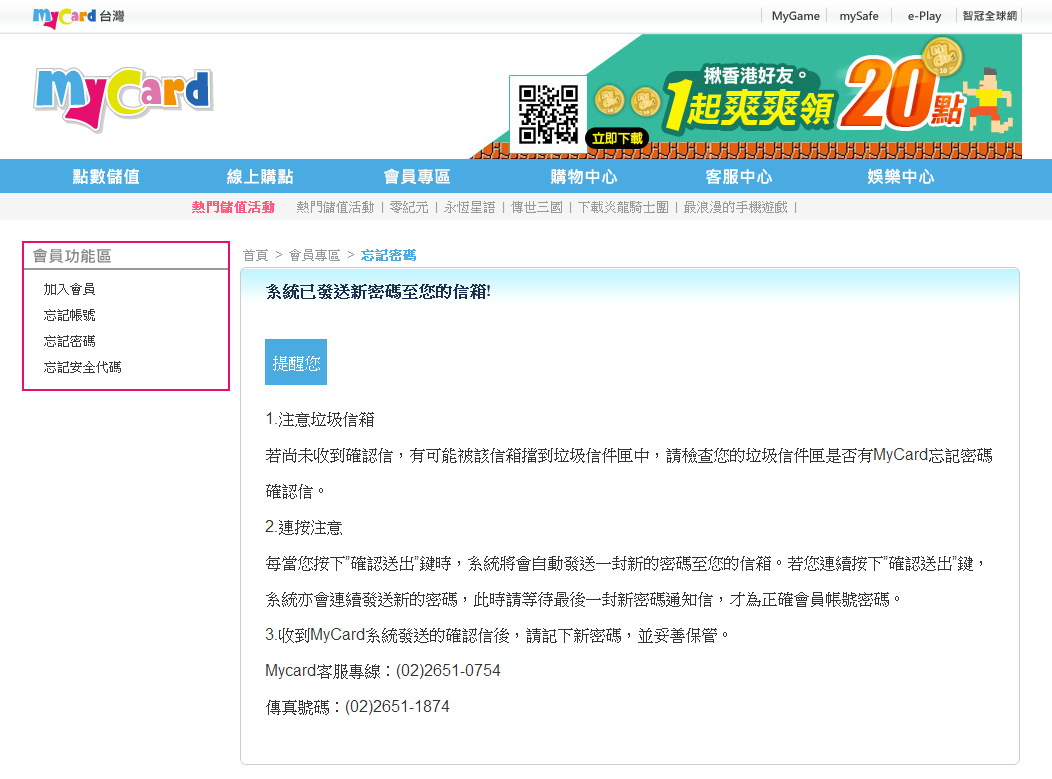Click the 2.連按注意 text

pyautogui.click(x=304, y=527)
